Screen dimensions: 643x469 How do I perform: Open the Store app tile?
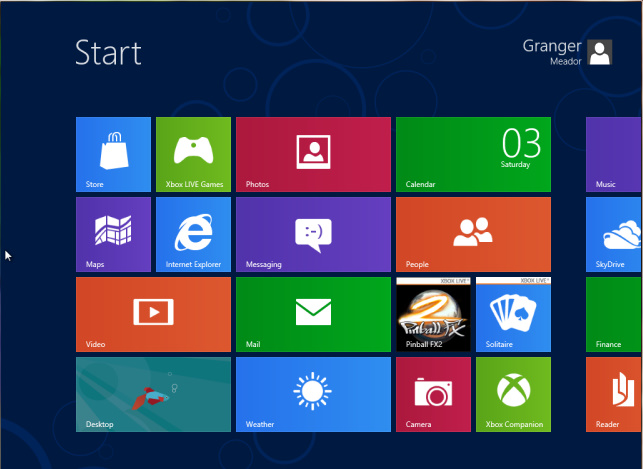point(113,154)
